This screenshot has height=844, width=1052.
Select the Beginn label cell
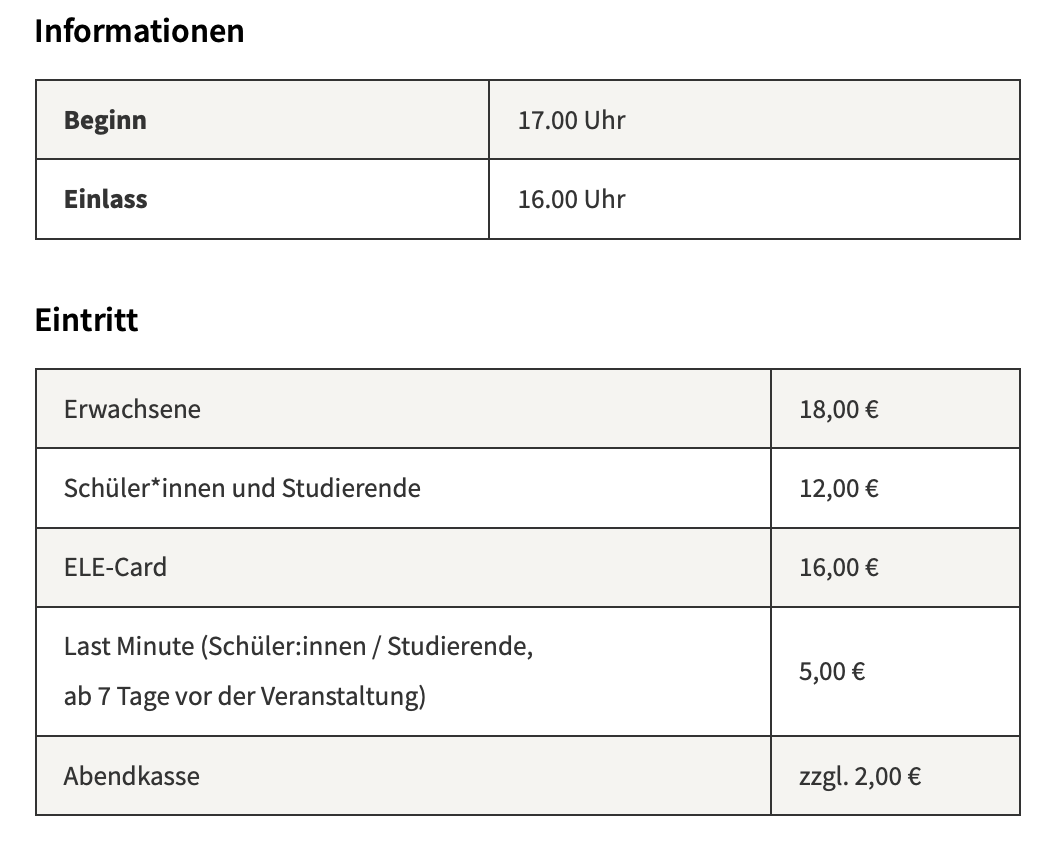(x=262, y=120)
